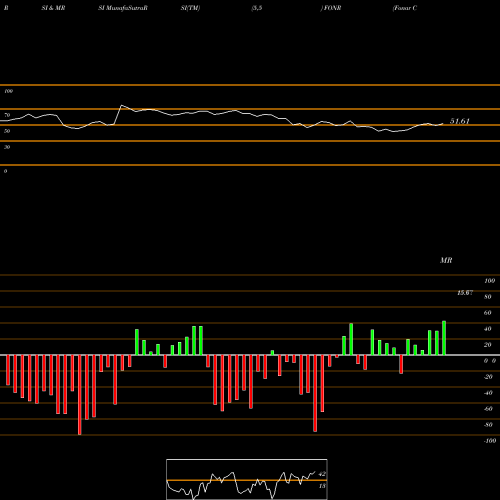Click the "40" label on the MR axis

point(488,329)
